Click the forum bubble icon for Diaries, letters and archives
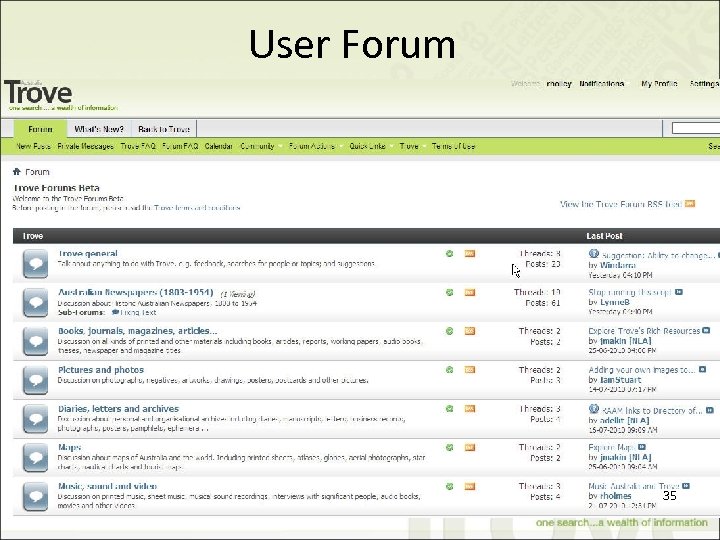The height and width of the screenshot is (540, 720). pos(35,419)
